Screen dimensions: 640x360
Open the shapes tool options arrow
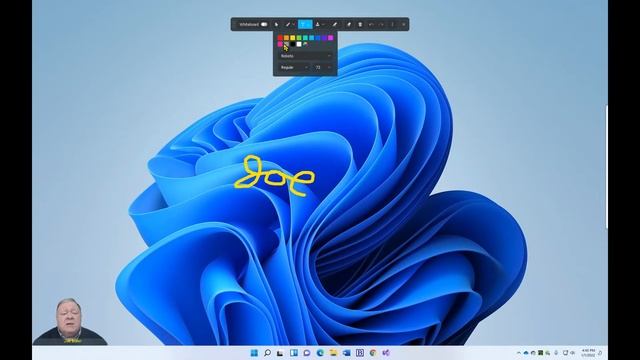(x=323, y=24)
